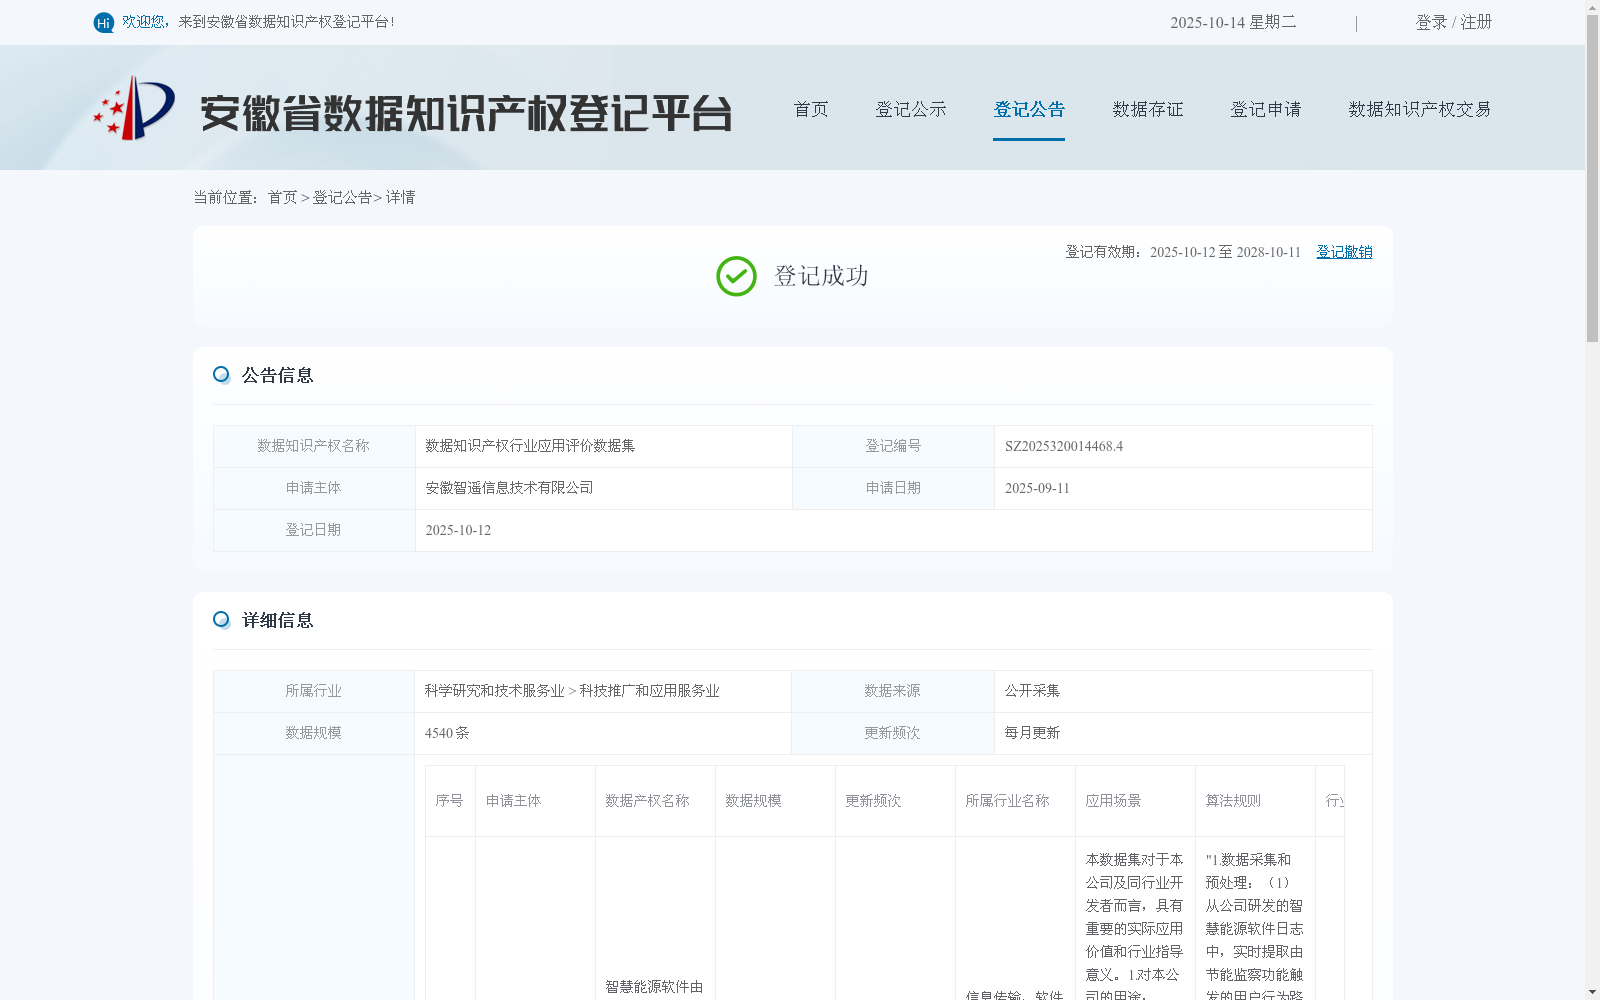
Task: Click the 序号 column header
Action: click(x=450, y=801)
